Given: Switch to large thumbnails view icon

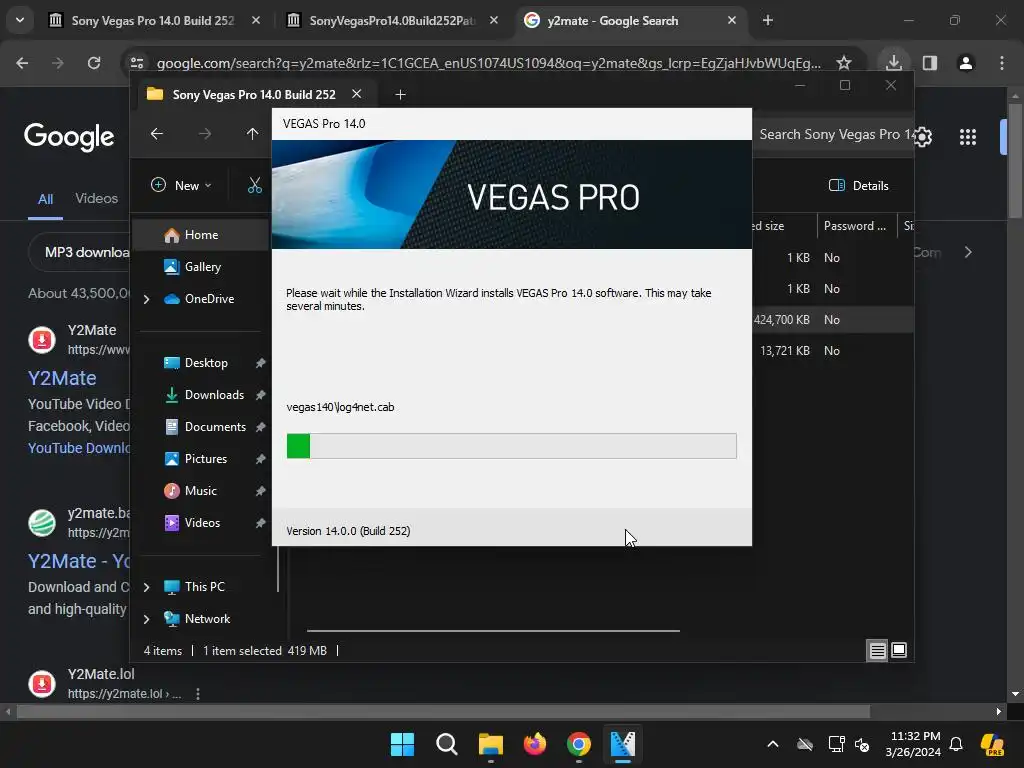Looking at the screenshot, I should [899, 650].
